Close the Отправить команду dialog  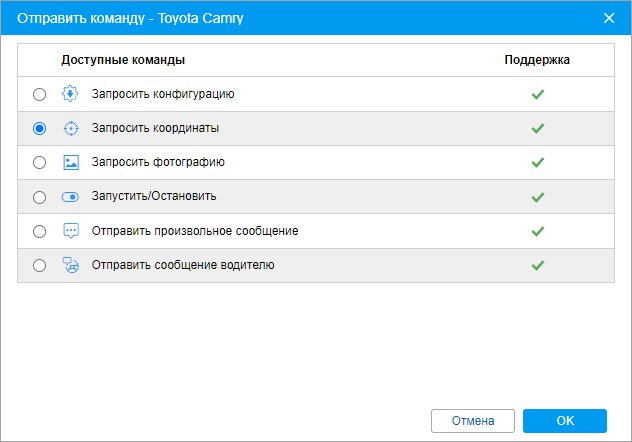(x=609, y=18)
